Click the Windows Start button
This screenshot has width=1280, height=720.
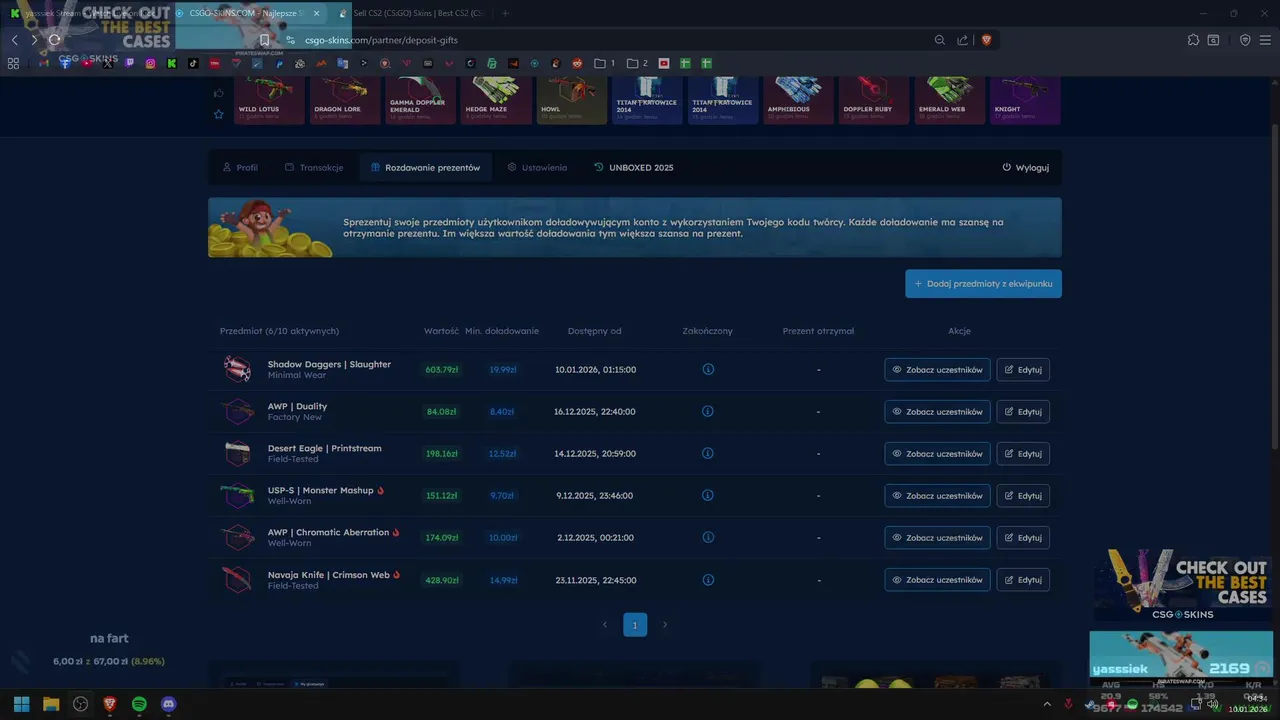(21, 704)
